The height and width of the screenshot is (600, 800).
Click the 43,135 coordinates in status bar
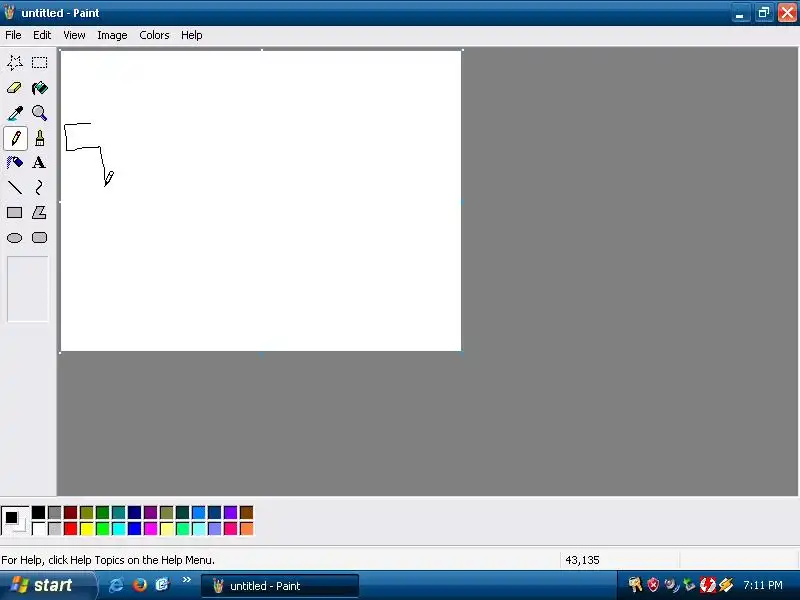[x=582, y=560]
